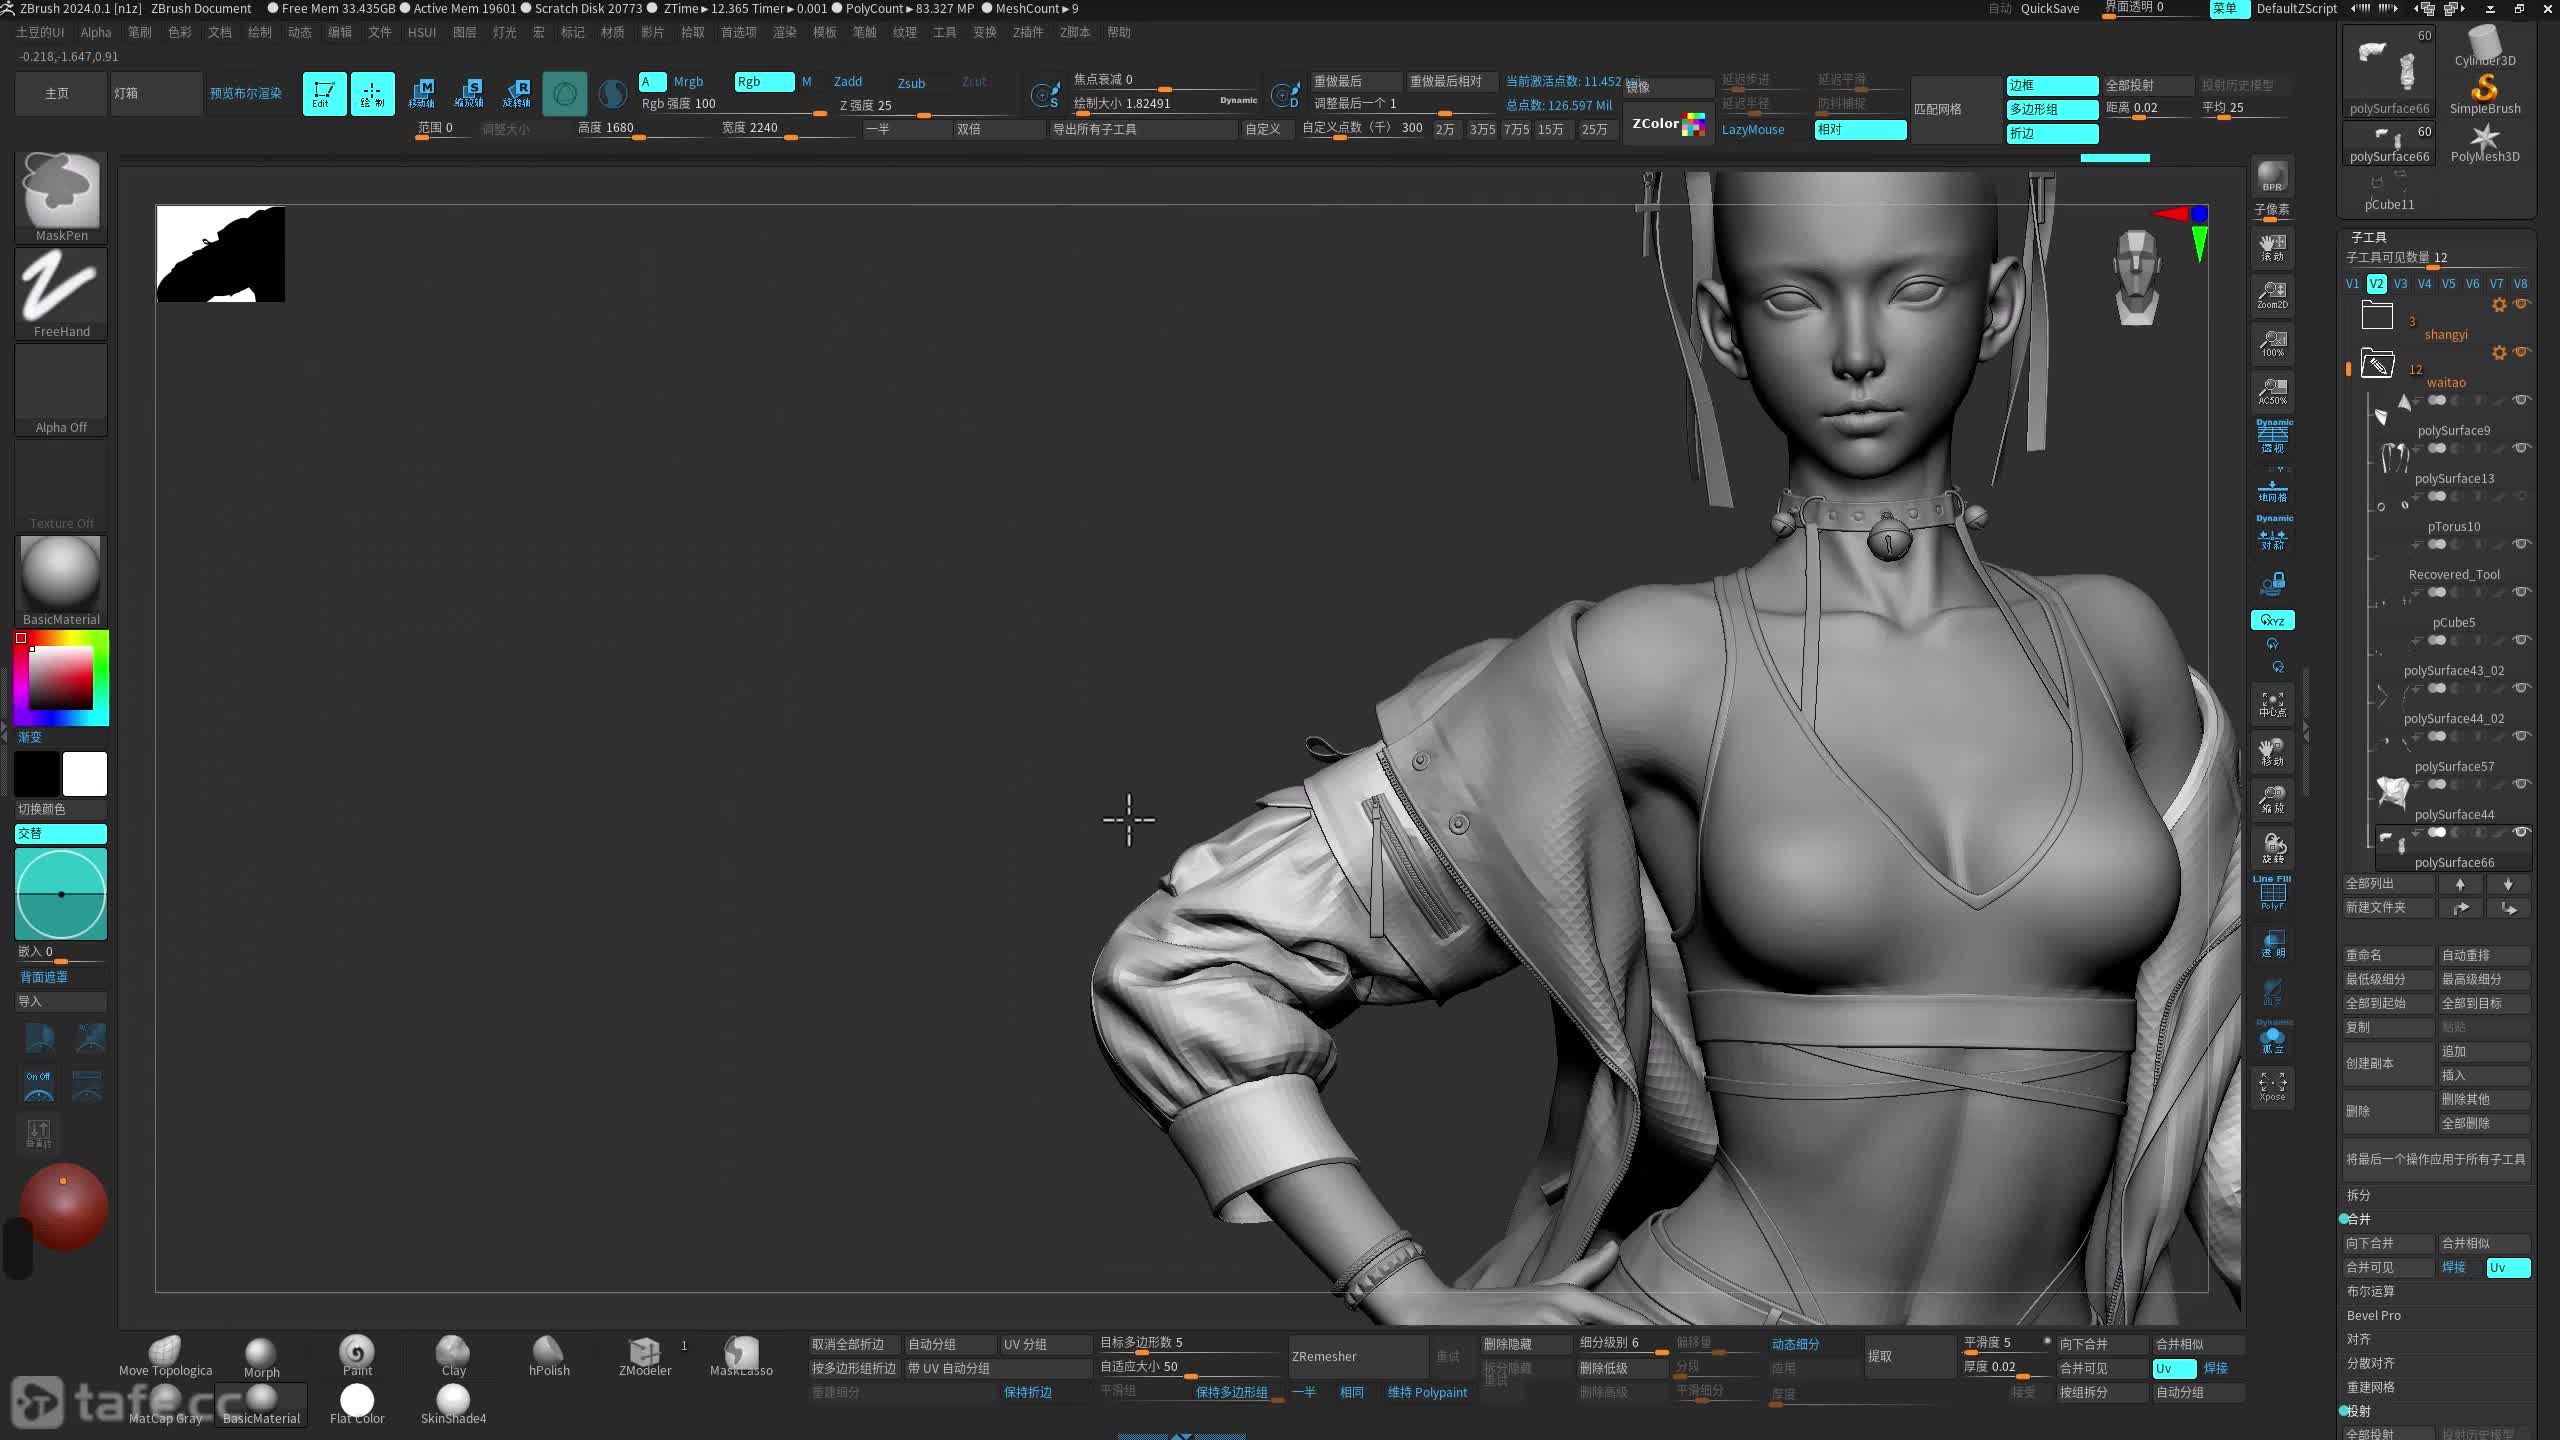
Task: Expand the 拆分 (Split) section
Action: (2359, 1195)
